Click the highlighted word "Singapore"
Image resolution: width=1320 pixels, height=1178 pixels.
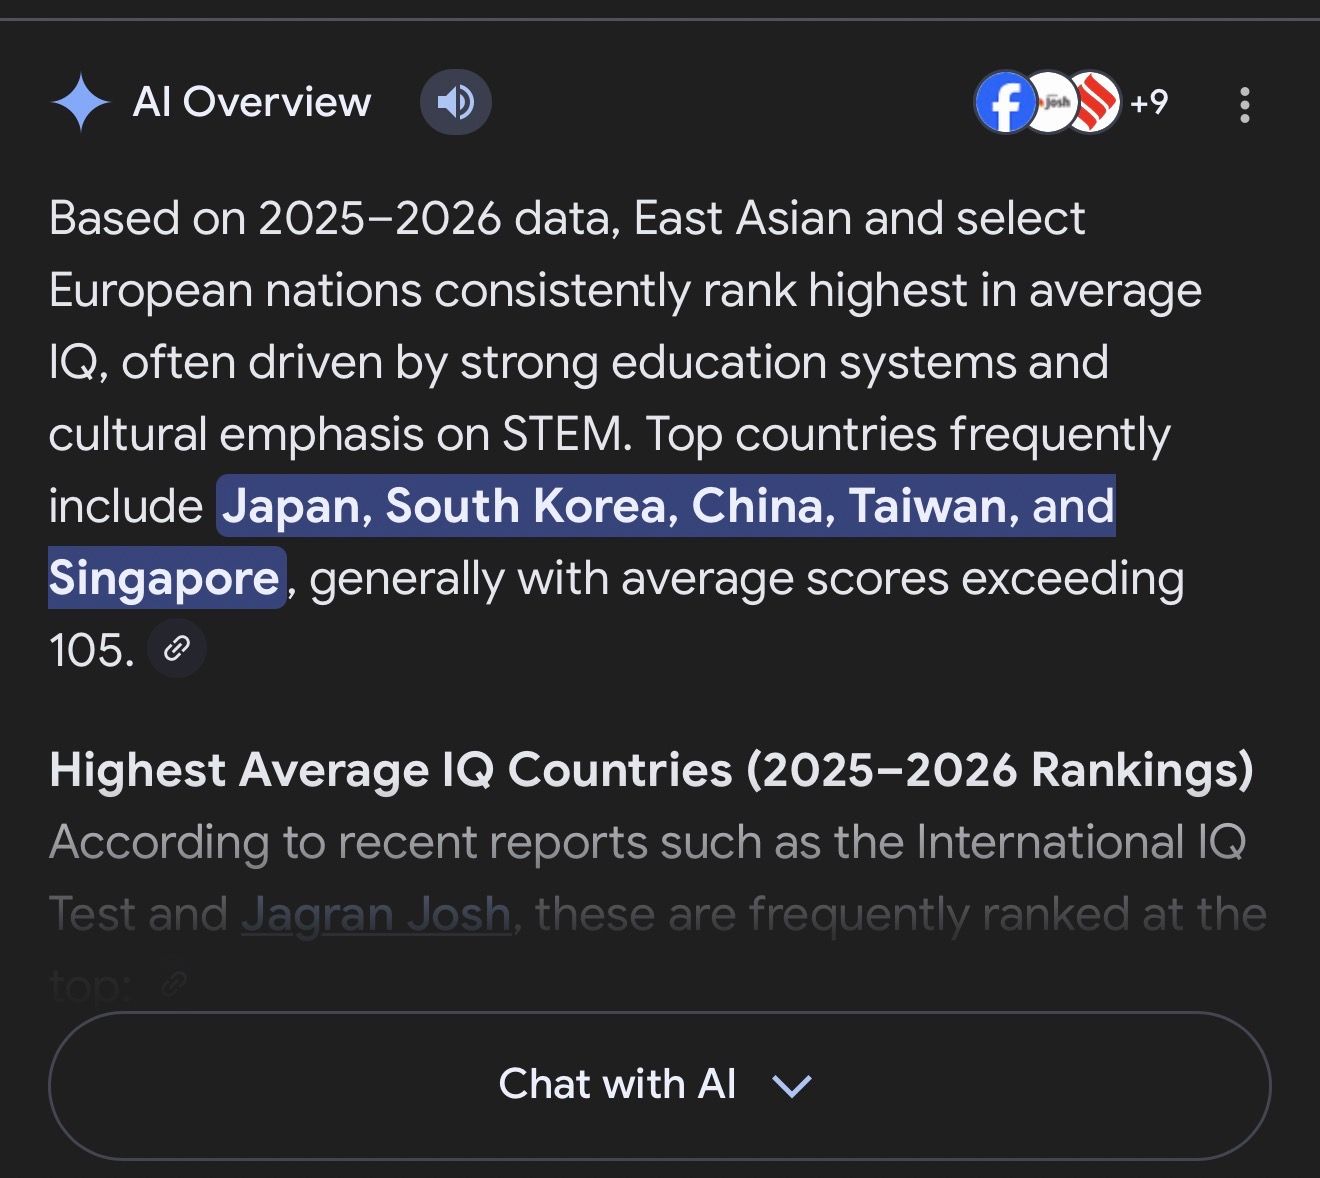pos(166,578)
